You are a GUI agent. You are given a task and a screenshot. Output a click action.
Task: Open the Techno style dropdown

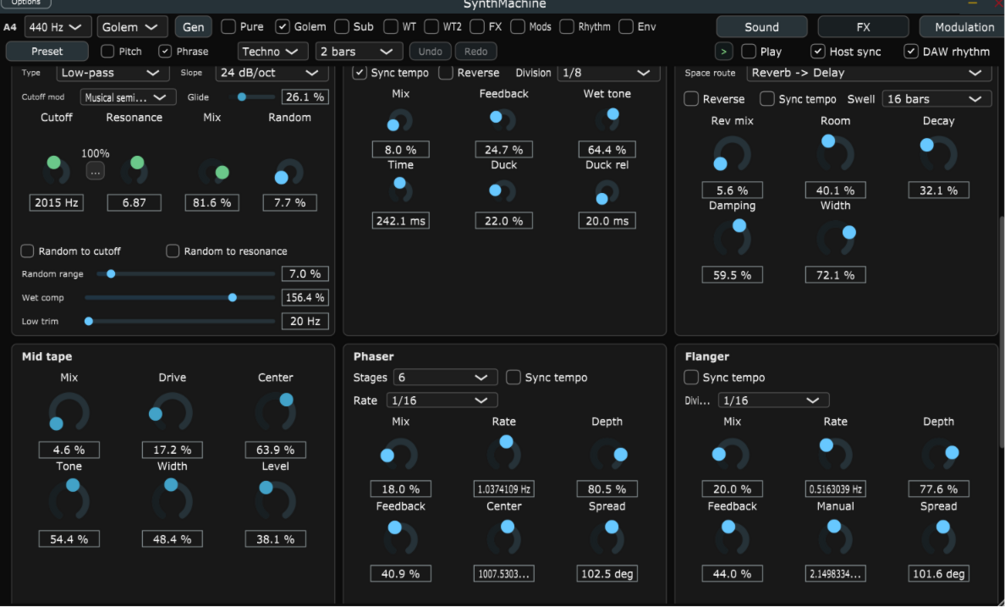[x=270, y=51]
